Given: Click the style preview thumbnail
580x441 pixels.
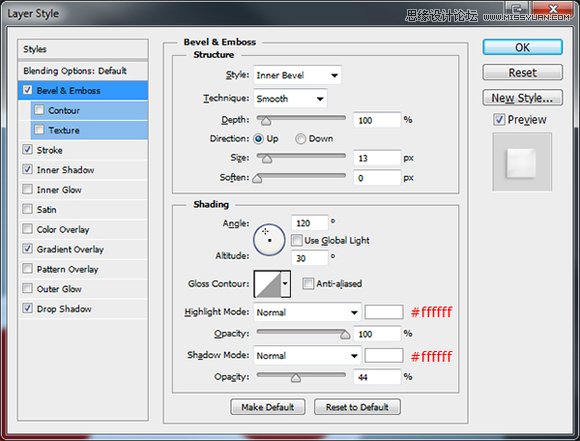Looking at the screenshot, I should click(522, 162).
